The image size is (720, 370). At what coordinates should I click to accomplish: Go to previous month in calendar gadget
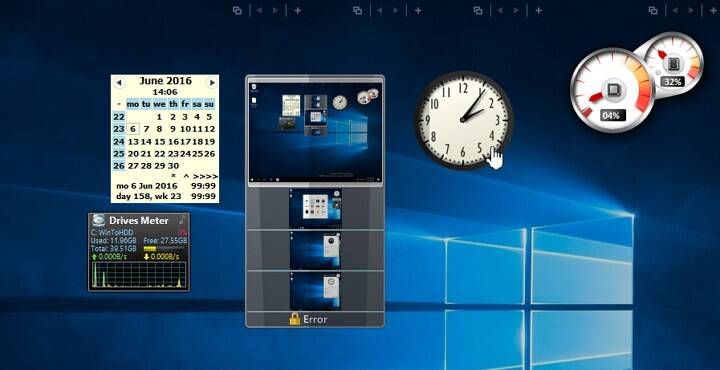pyautogui.click(x=119, y=83)
